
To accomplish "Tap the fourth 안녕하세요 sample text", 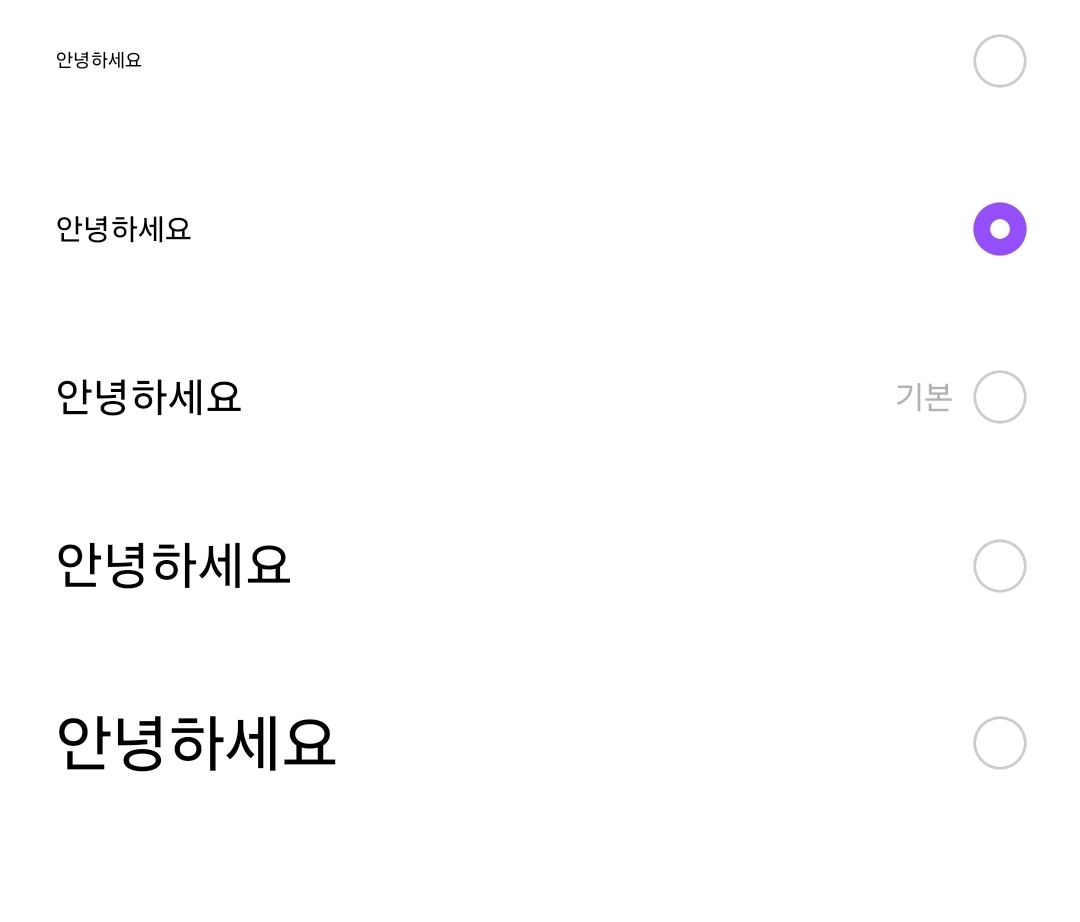I will [172, 565].
